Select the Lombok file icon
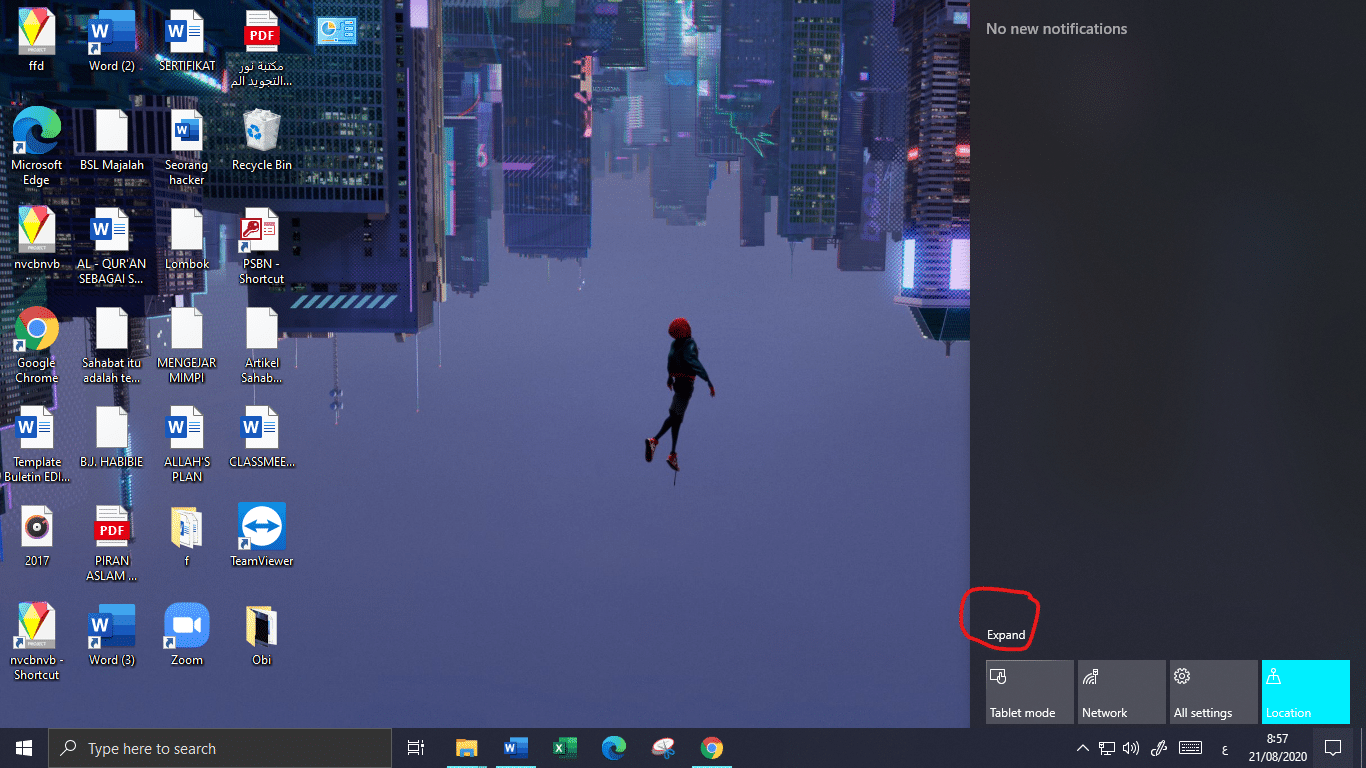 point(186,238)
